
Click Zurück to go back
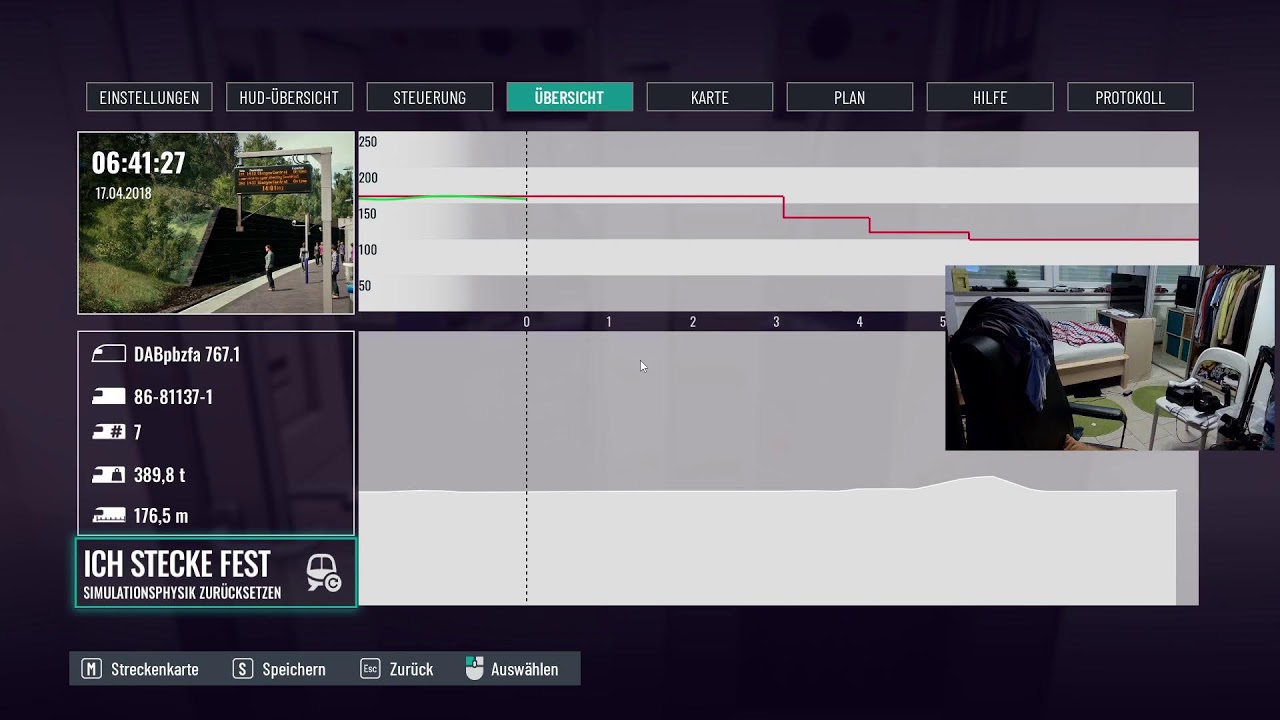pyautogui.click(x=412, y=669)
